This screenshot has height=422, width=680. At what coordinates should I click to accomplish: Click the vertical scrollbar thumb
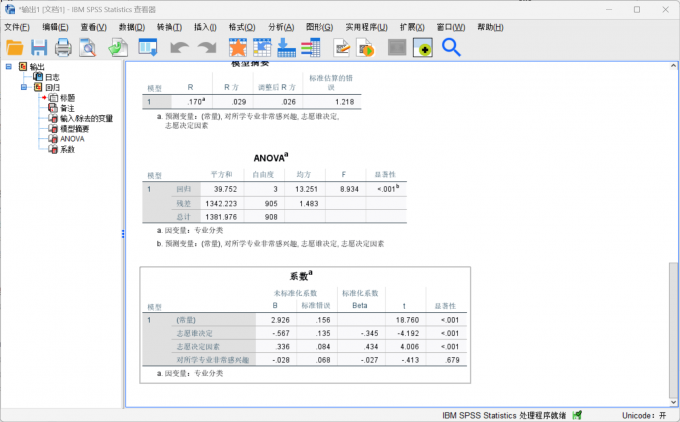673,329
